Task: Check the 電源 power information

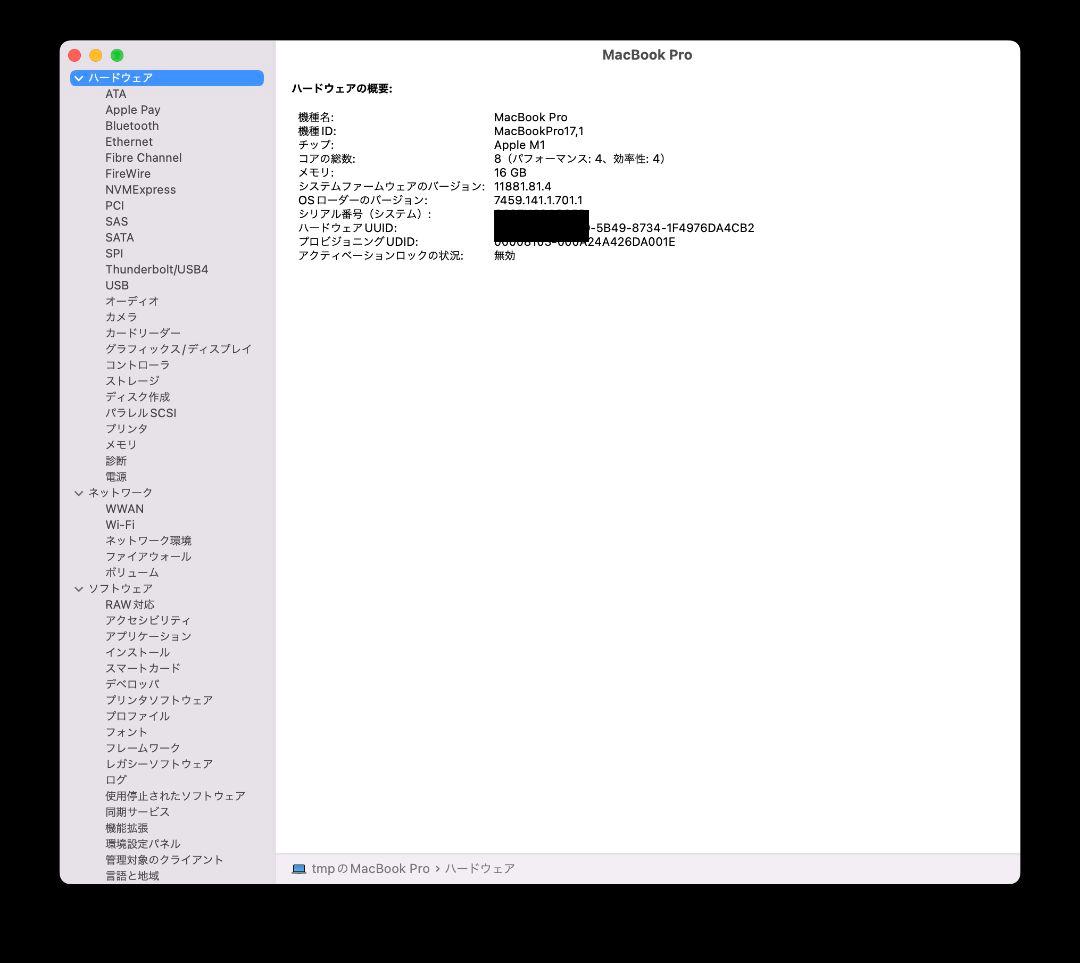Action: [x=115, y=476]
